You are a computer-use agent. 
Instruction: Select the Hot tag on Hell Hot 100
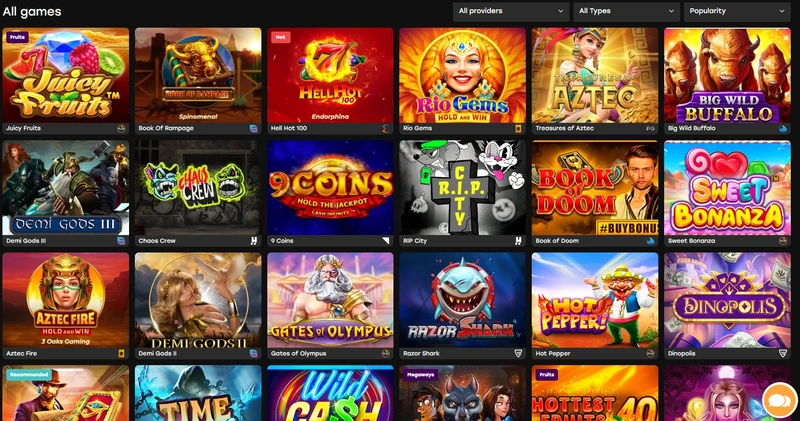tap(281, 37)
